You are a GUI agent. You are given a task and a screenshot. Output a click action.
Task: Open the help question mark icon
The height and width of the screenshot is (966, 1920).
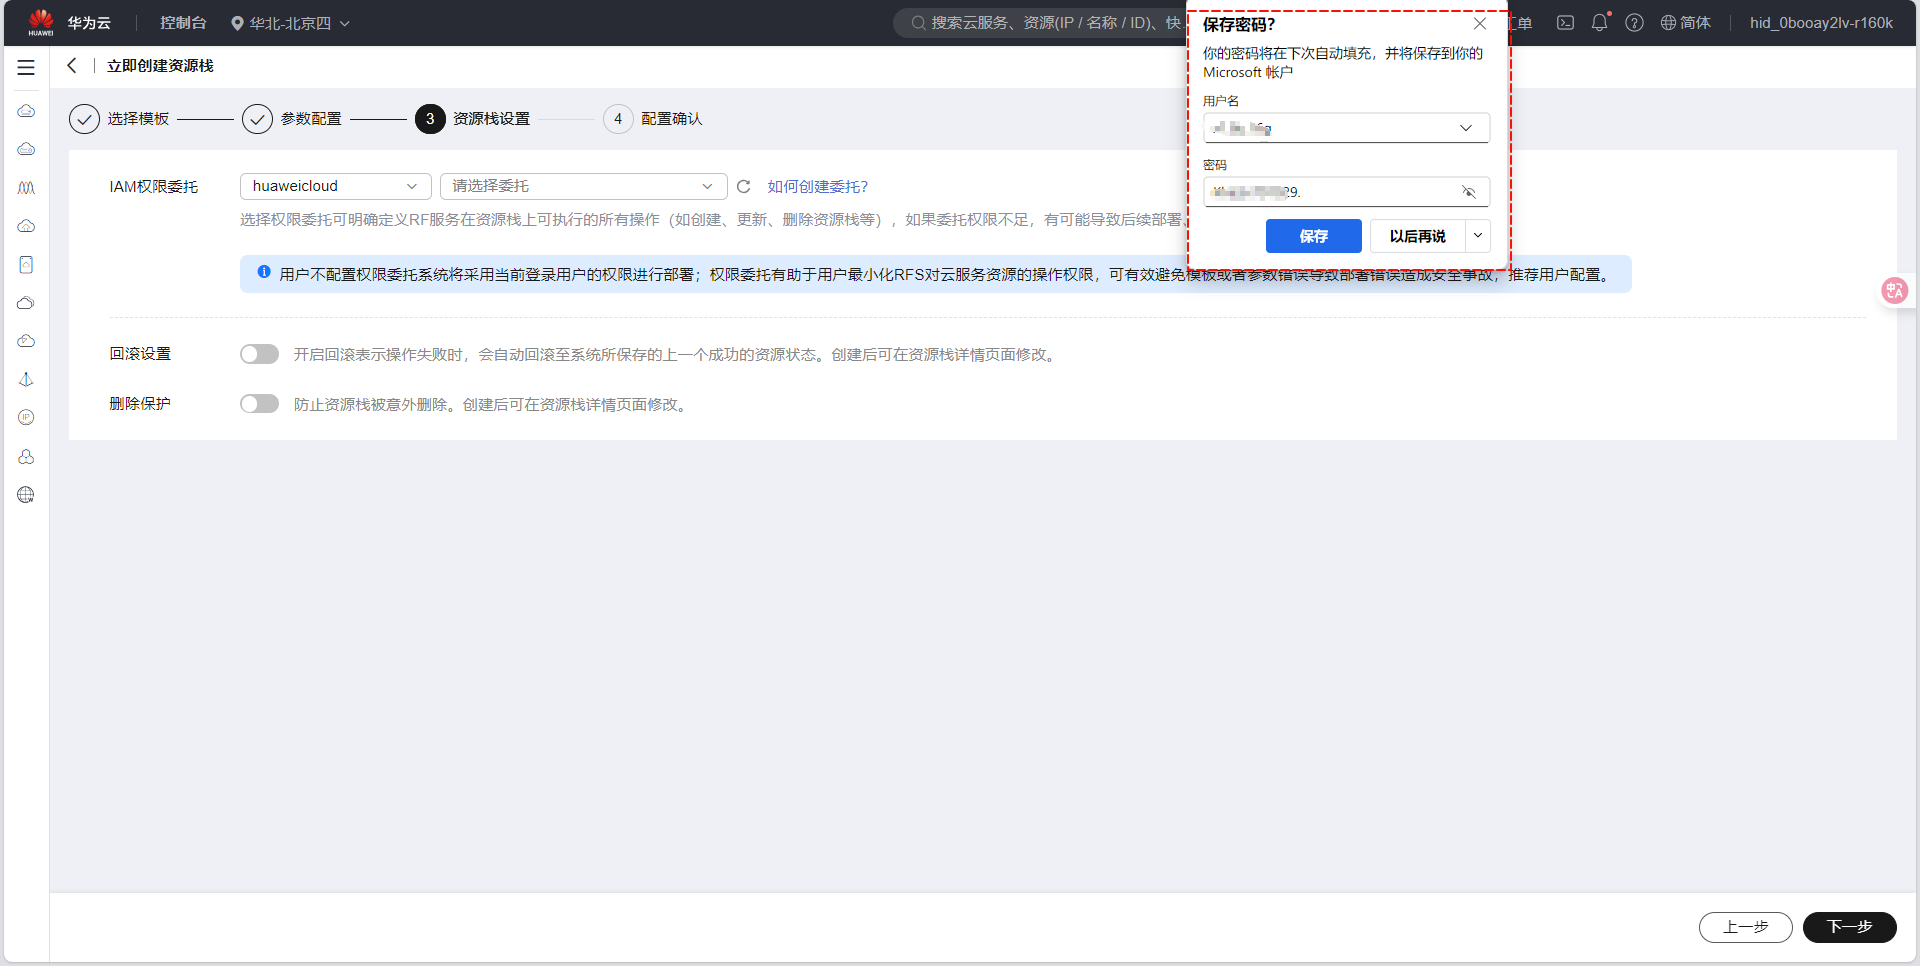pos(1634,22)
